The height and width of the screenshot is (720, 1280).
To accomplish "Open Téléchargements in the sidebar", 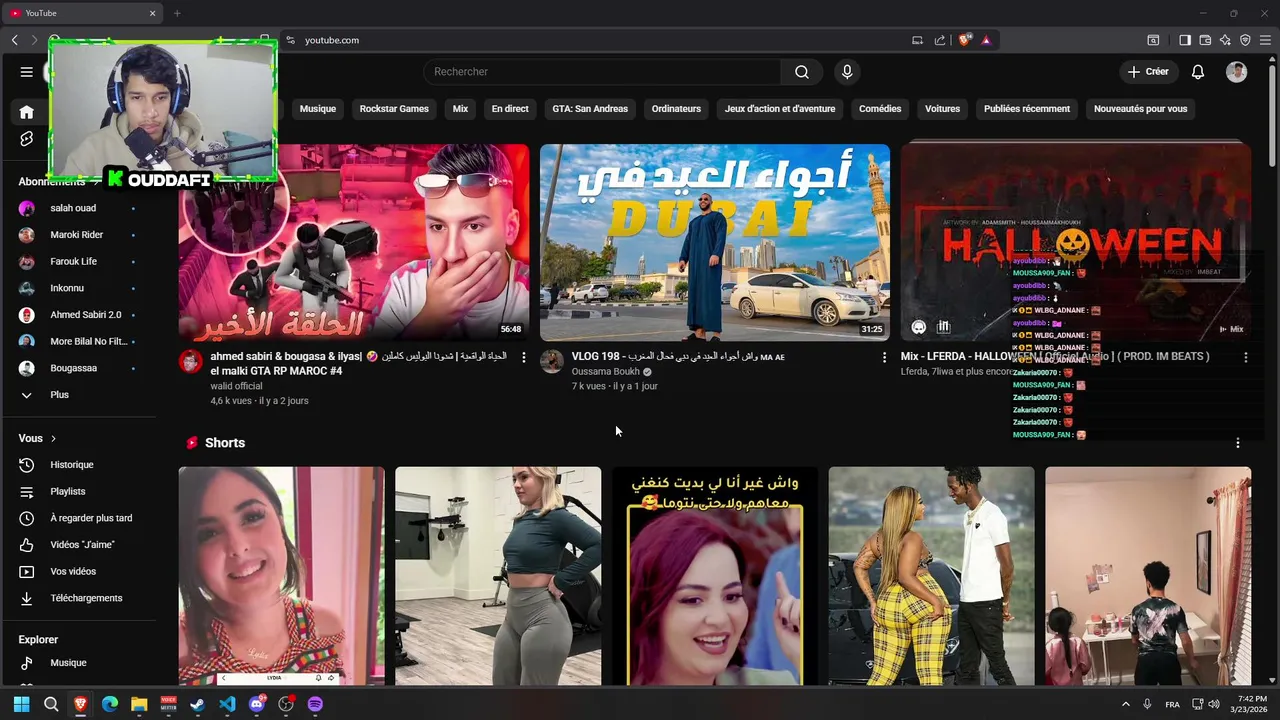I will click(86, 598).
